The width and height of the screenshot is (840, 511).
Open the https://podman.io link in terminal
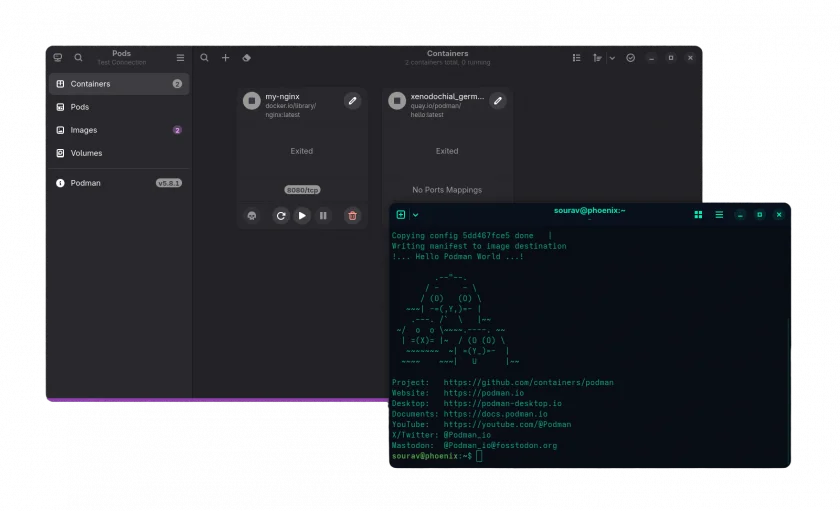tap(484, 393)
